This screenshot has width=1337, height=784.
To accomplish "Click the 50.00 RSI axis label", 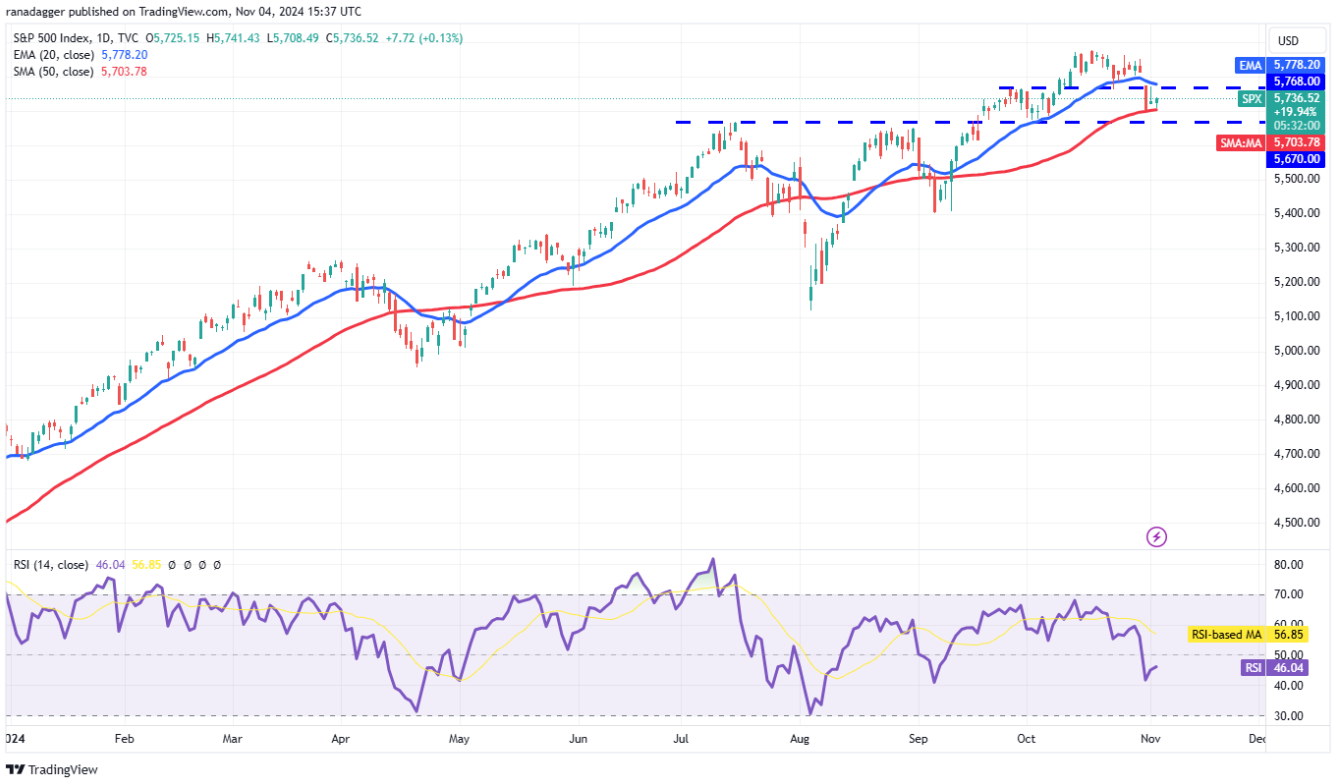I will coord(1288,655).
